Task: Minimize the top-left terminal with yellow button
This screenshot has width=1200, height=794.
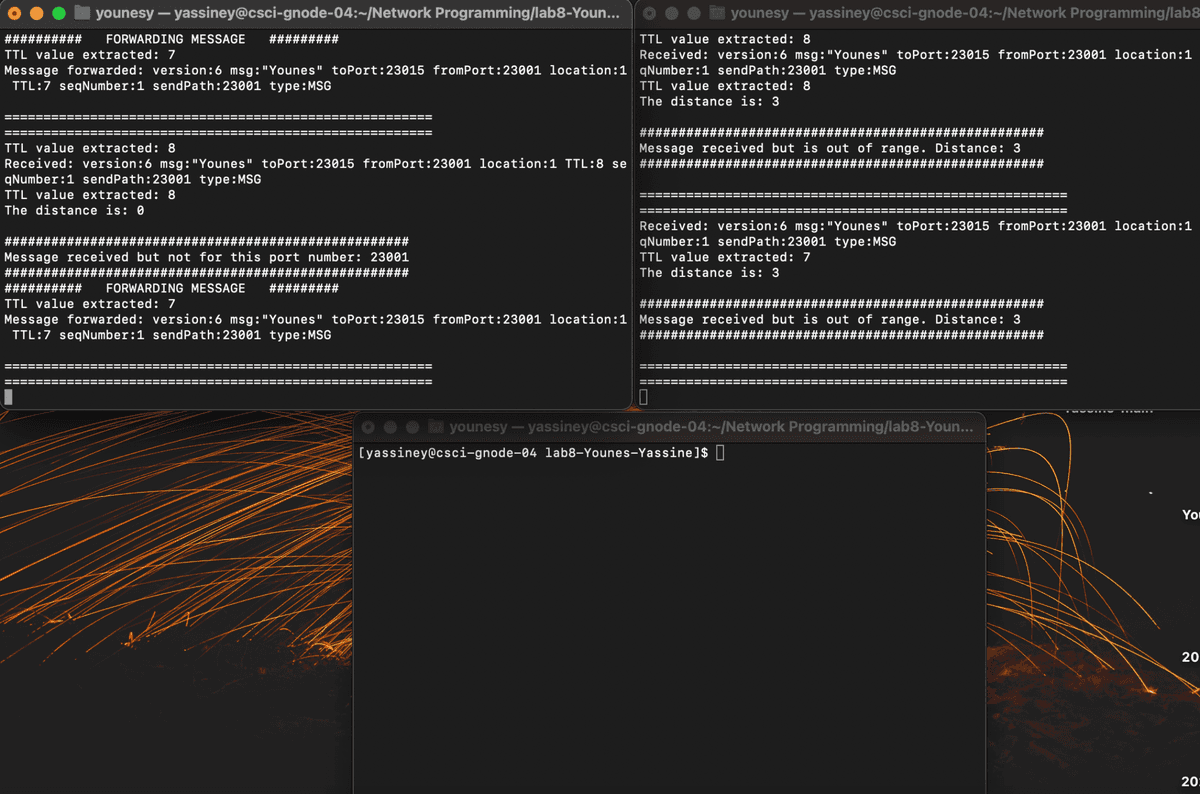Action: point(36,14)
